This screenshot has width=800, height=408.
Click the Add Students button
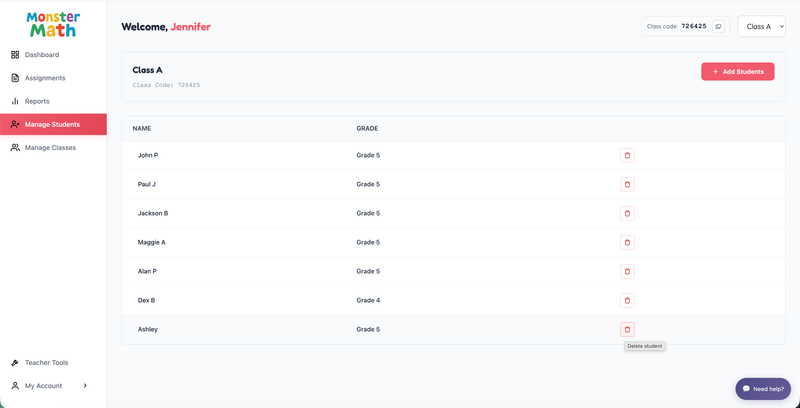(x=738, y=72)
